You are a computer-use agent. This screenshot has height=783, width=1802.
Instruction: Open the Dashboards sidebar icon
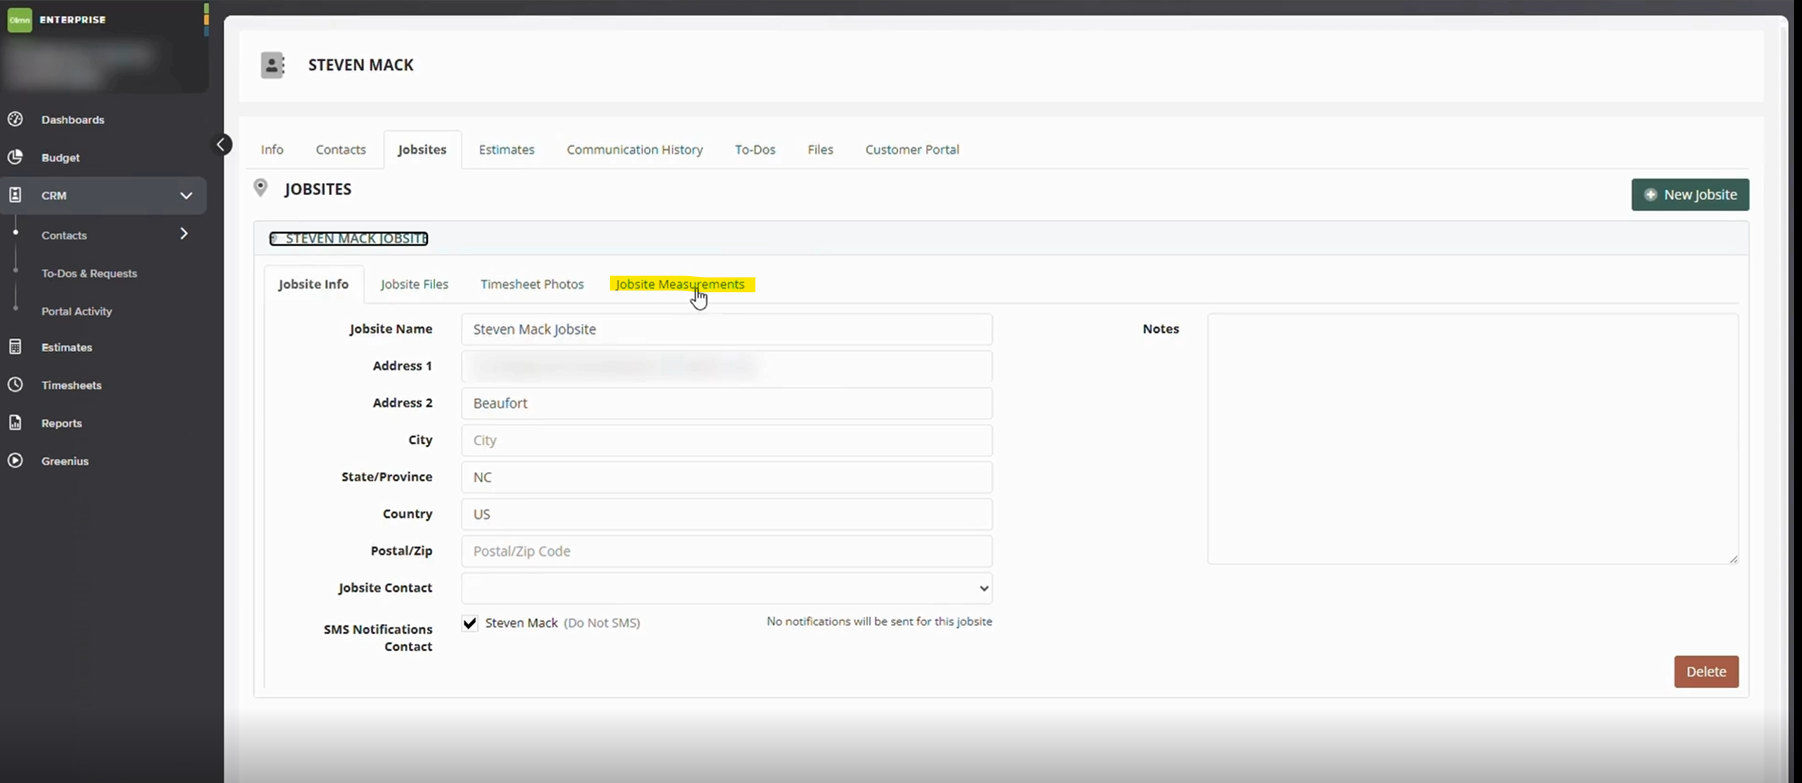[x=15, y=119]
